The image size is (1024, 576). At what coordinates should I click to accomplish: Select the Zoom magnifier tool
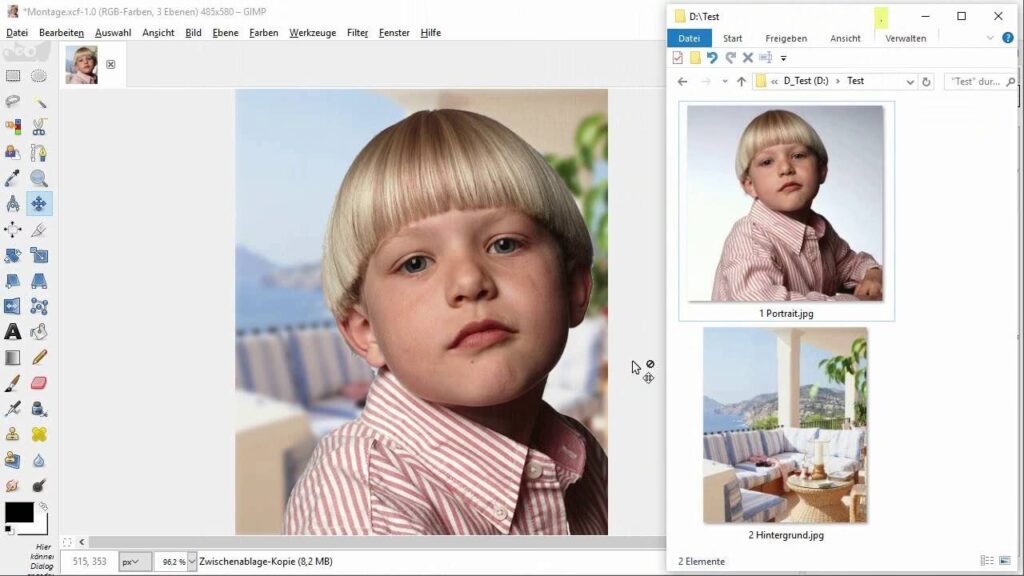39,178
